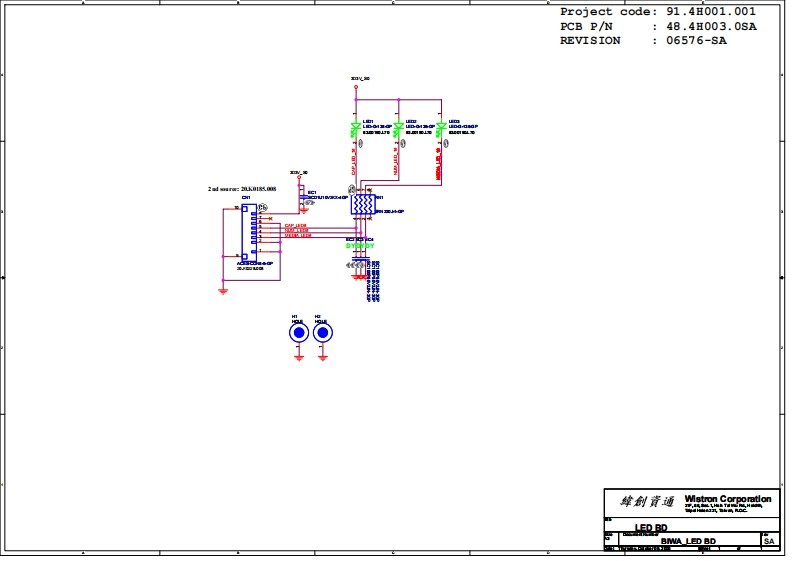Screen dimensions: 793x561
Task: Click the H1 mounting hole symbol
Action: click(x=299, y=333)
